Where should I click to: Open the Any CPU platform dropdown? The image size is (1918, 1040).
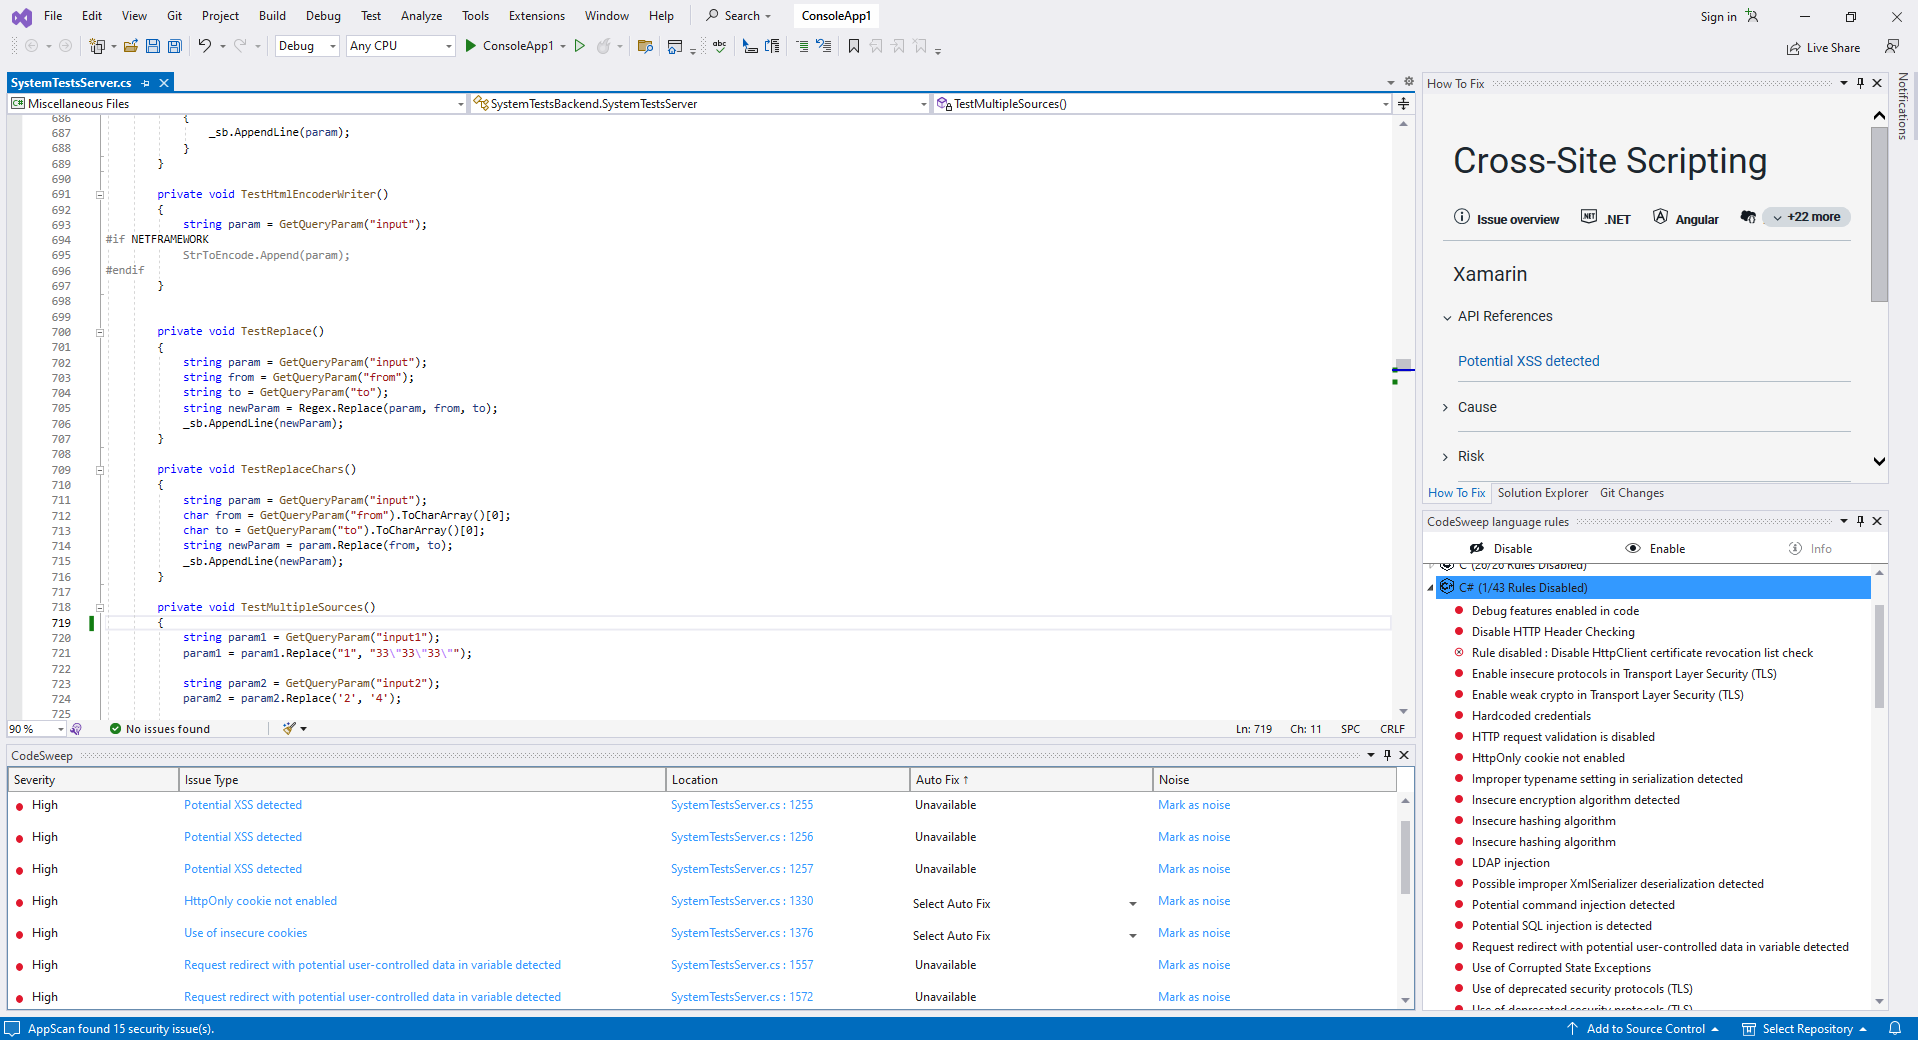(x=401, y=46)
